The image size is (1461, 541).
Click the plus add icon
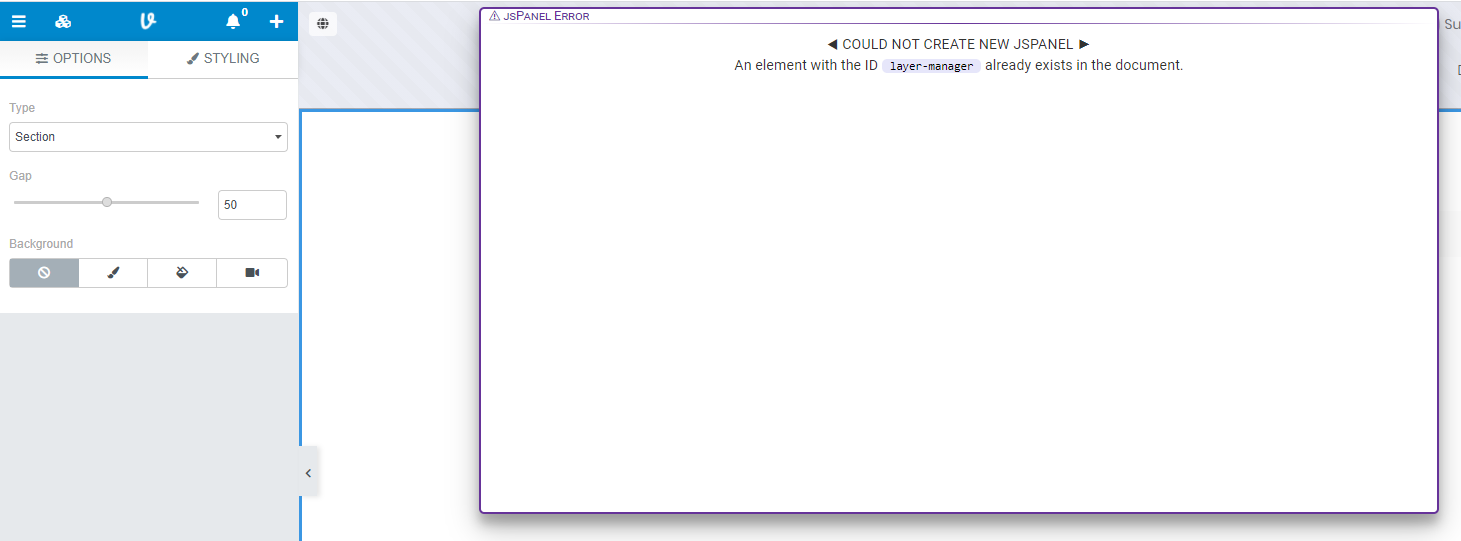tap(277, 21)
